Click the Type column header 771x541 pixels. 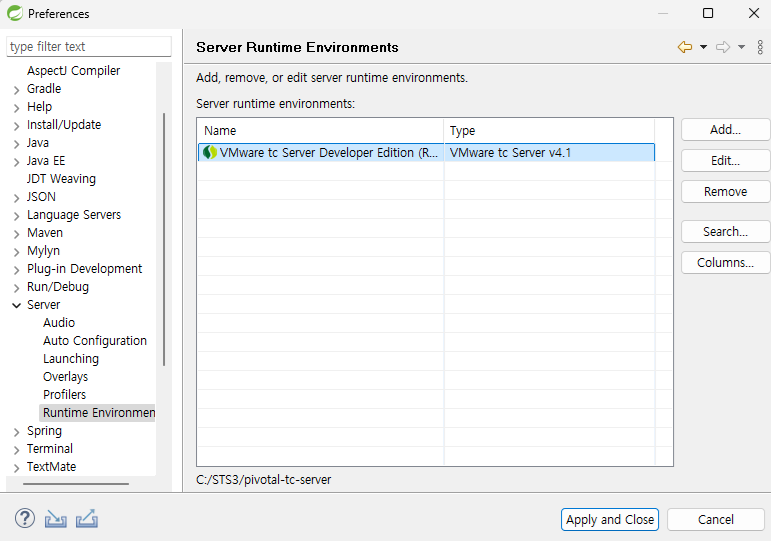(549, 131)
